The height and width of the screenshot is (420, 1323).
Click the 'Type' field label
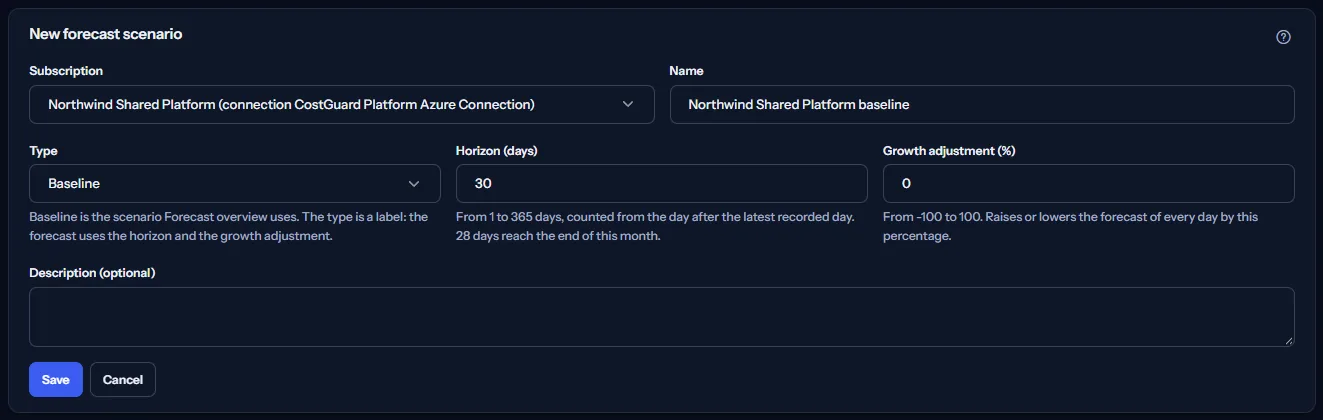44,151
